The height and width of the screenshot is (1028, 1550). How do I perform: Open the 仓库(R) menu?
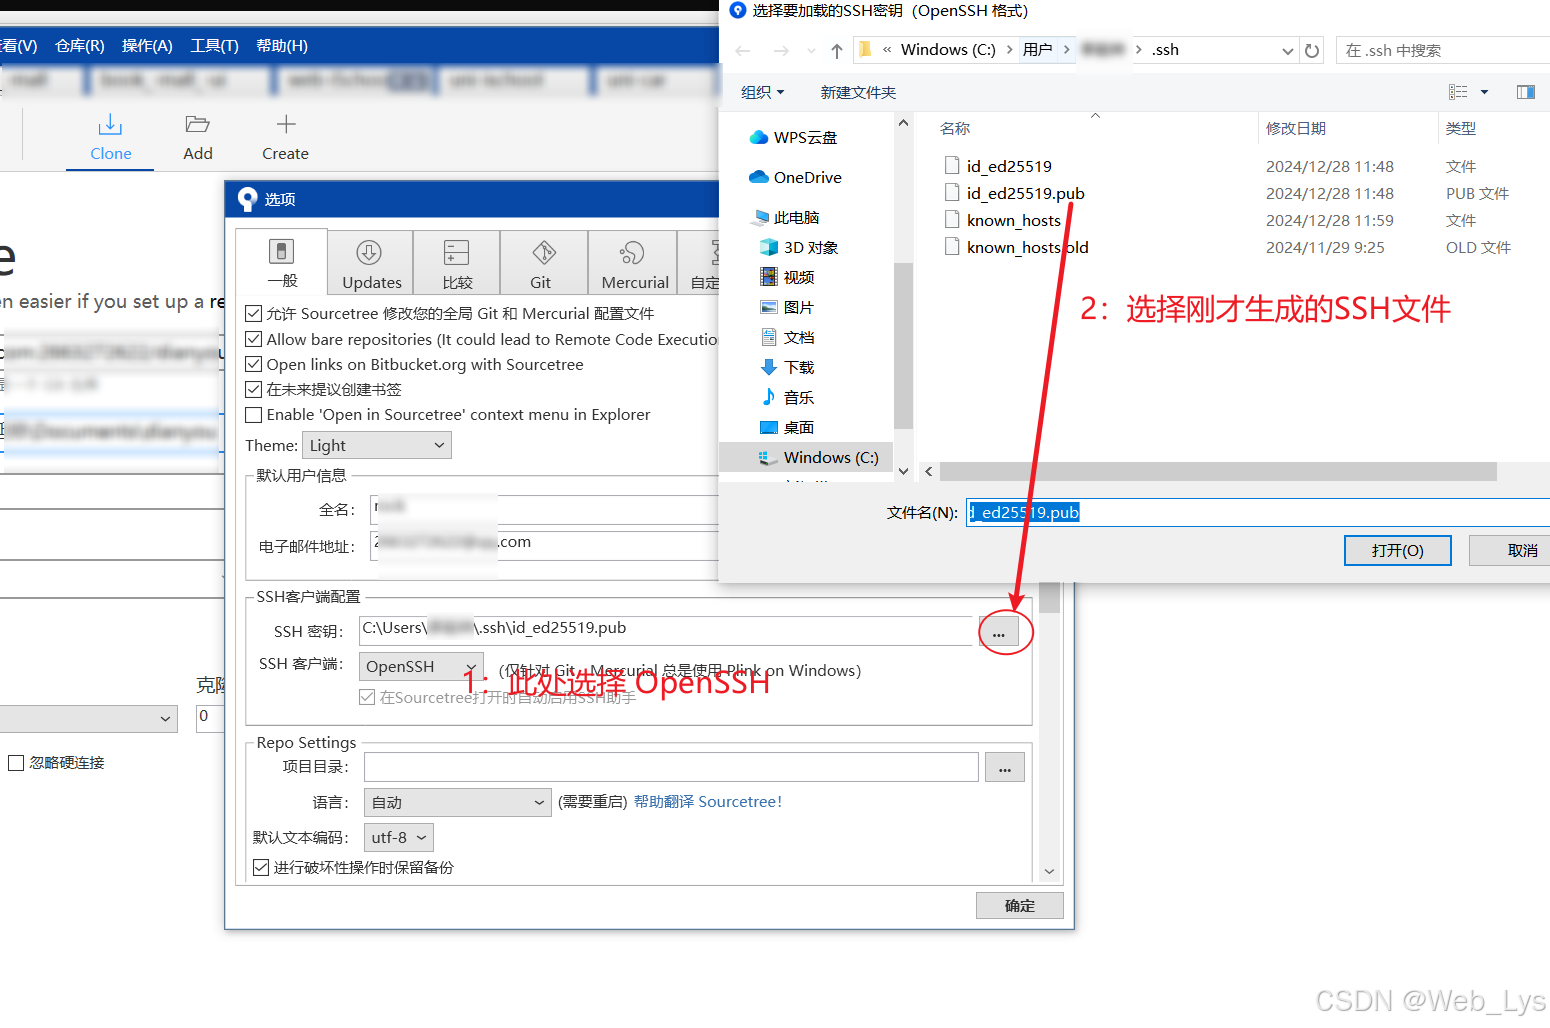(x=80, y=46)
